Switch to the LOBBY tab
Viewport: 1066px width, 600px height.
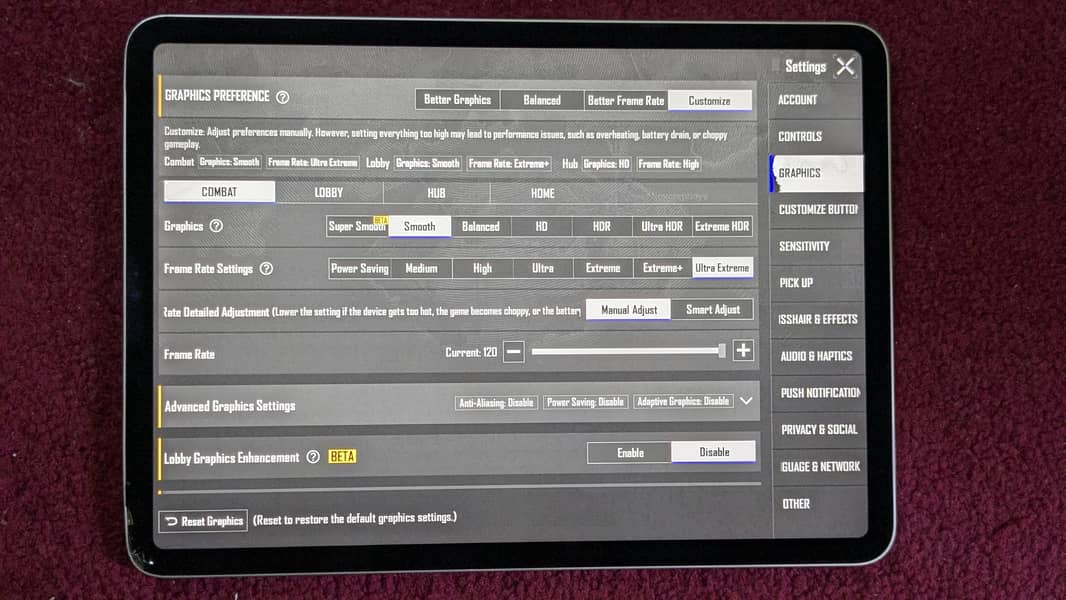click(329, 192)
